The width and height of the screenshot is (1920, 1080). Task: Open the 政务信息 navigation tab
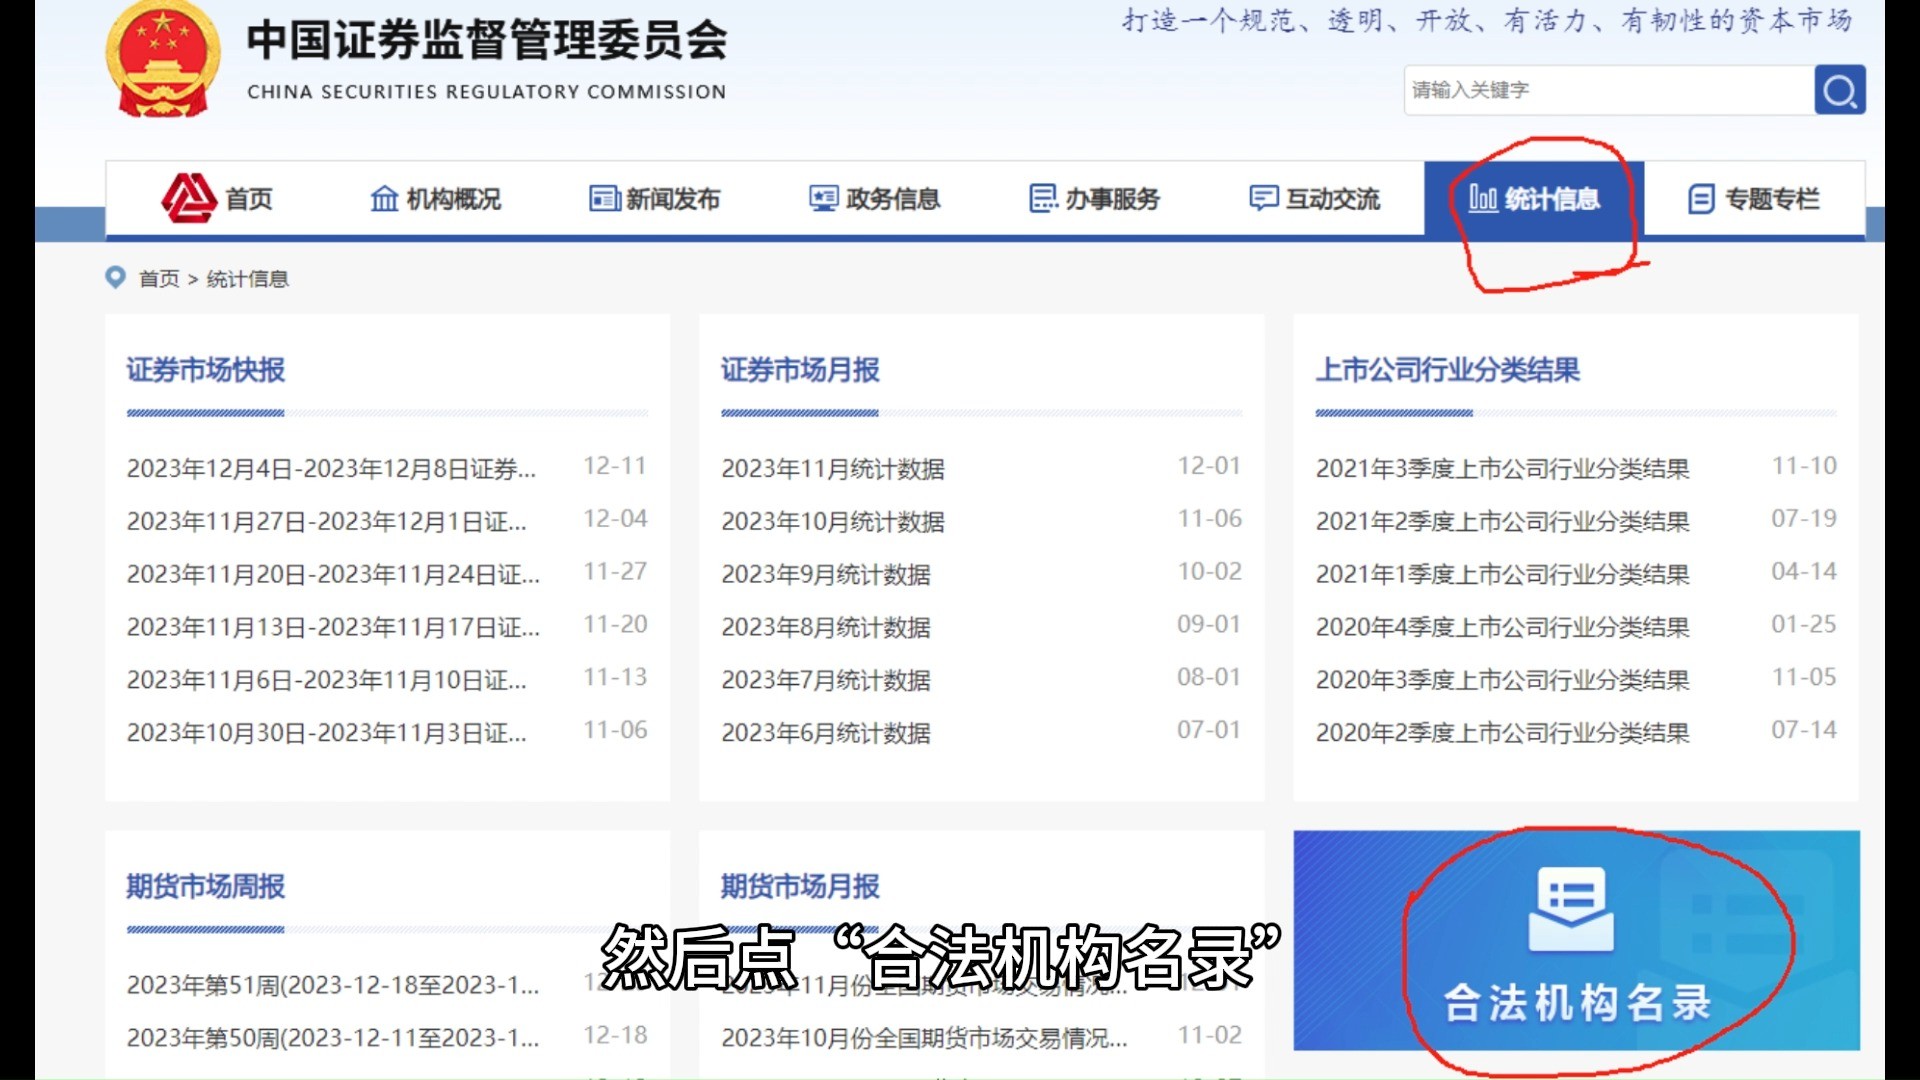click(x=875, y=199)
